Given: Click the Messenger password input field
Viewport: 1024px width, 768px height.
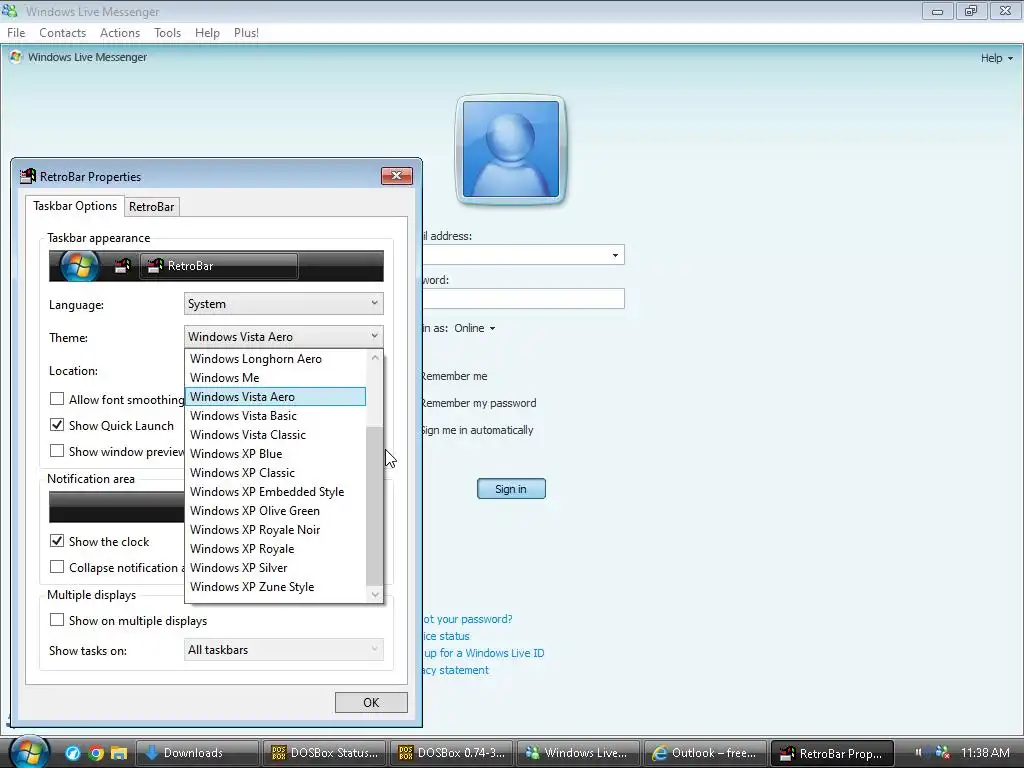Looking at the screenshot, I should [x=523, y=298].
